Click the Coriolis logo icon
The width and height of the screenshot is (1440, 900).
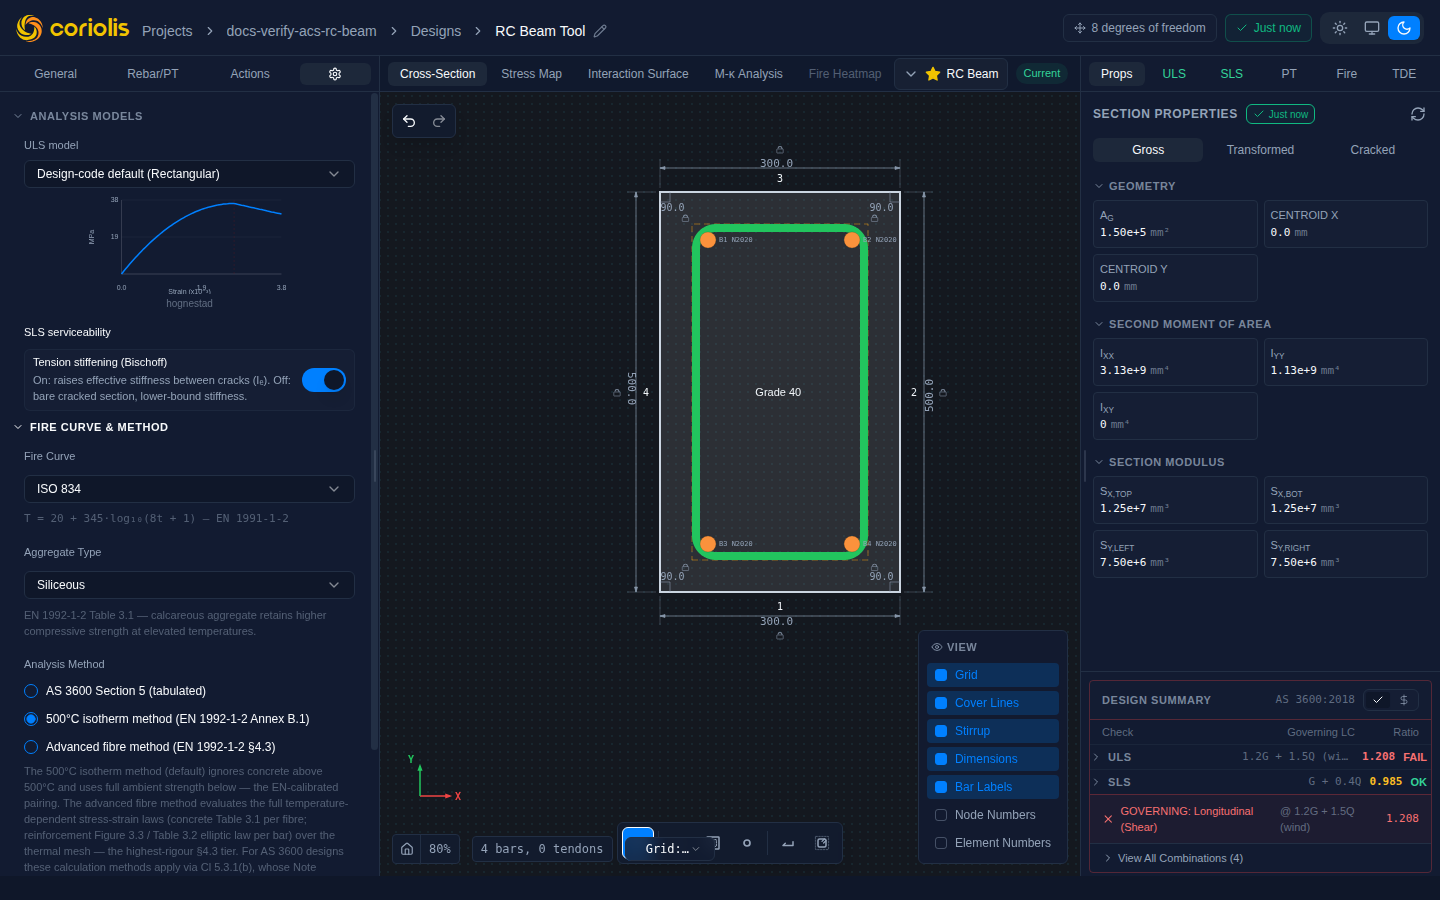29,28
